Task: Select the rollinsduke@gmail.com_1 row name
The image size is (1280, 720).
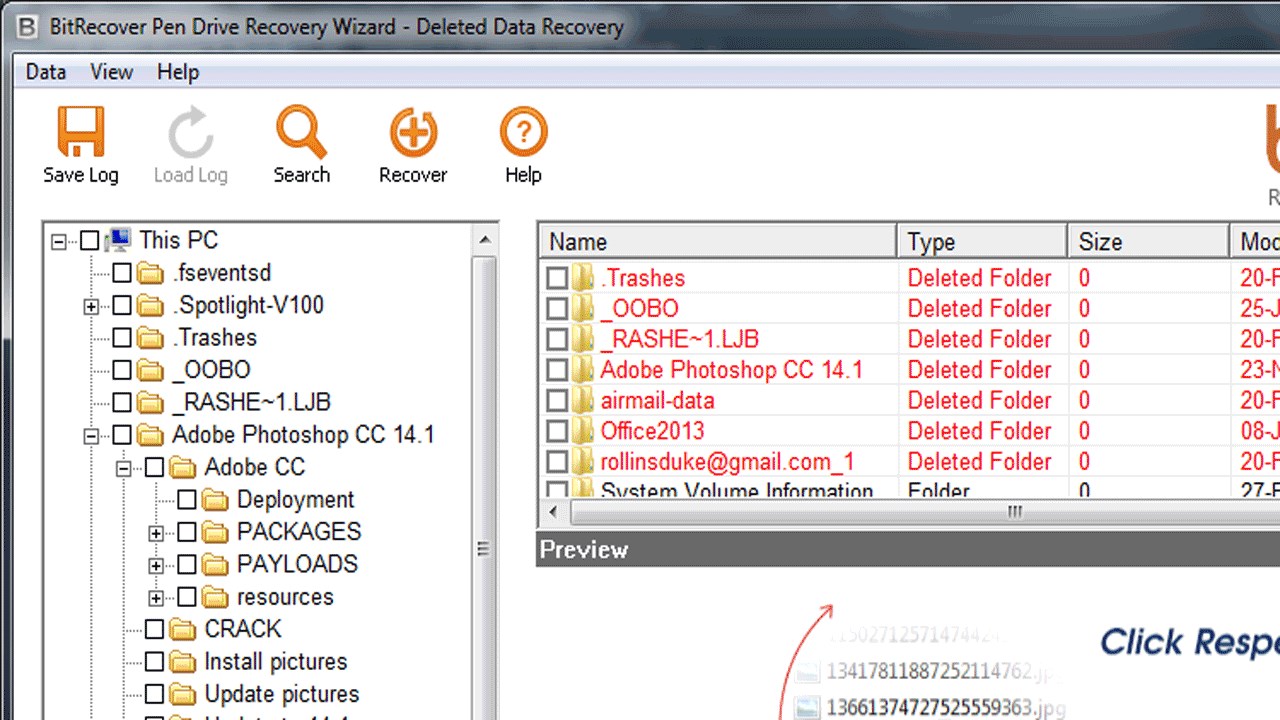Action: pyautogui.click(x=727, y=462)
